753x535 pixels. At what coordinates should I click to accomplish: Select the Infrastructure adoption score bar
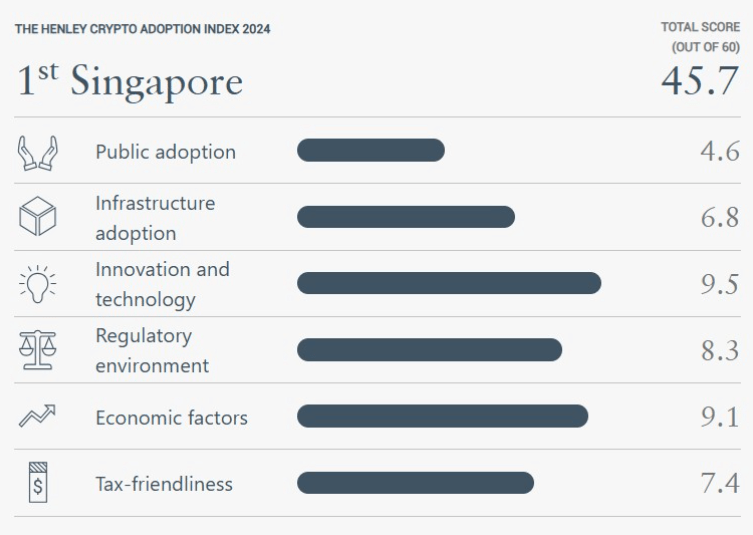click(x=406, y=217)
